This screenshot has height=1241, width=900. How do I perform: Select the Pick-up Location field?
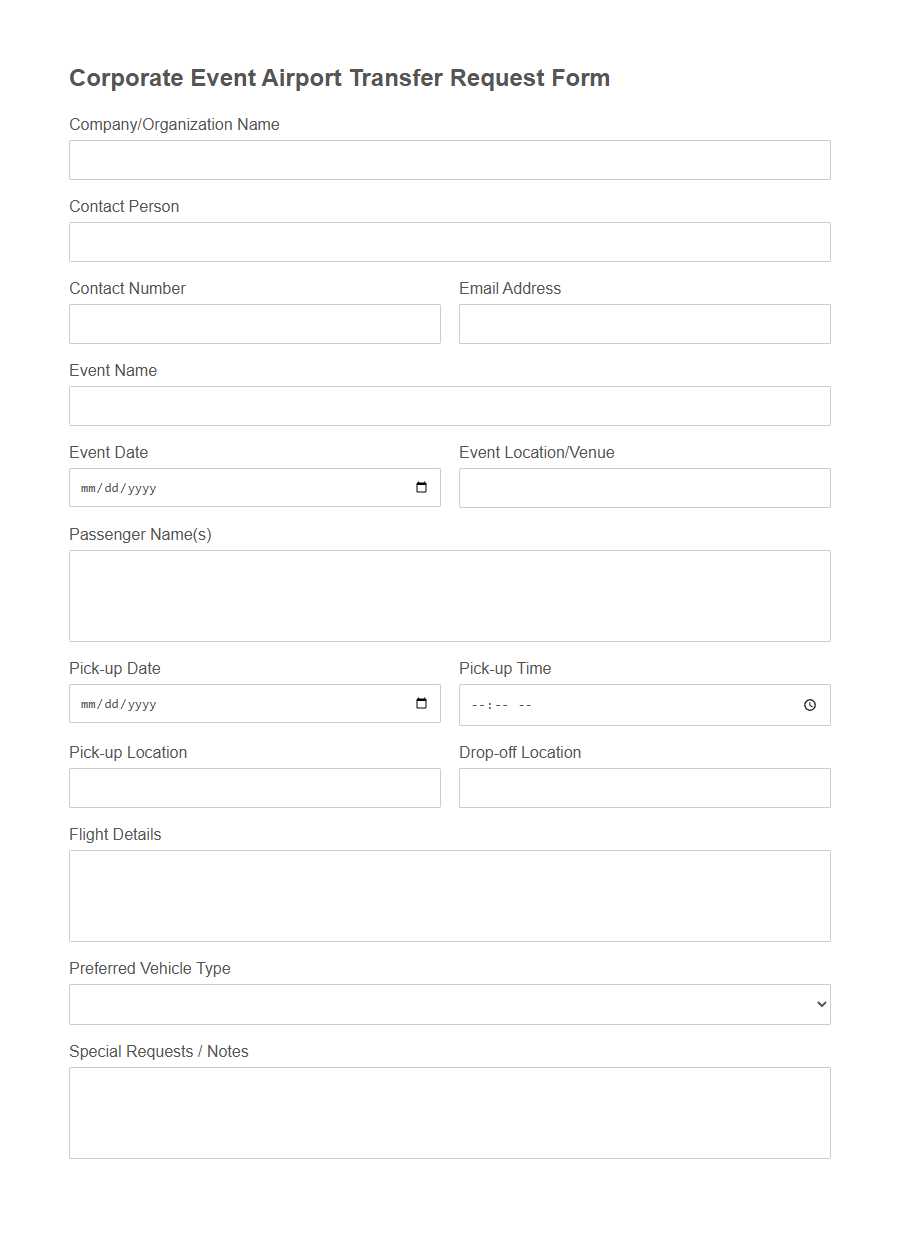254,787
